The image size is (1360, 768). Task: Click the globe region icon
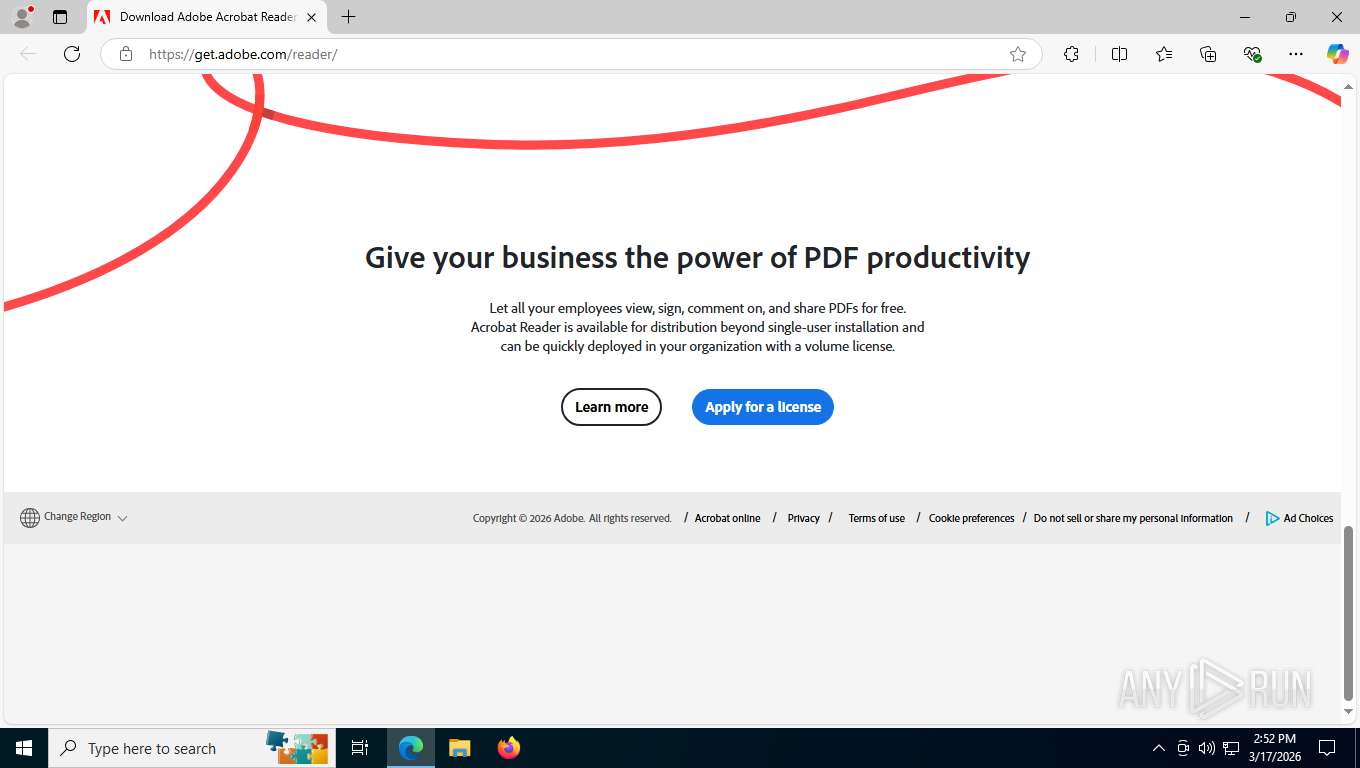(x=30, y=518)
